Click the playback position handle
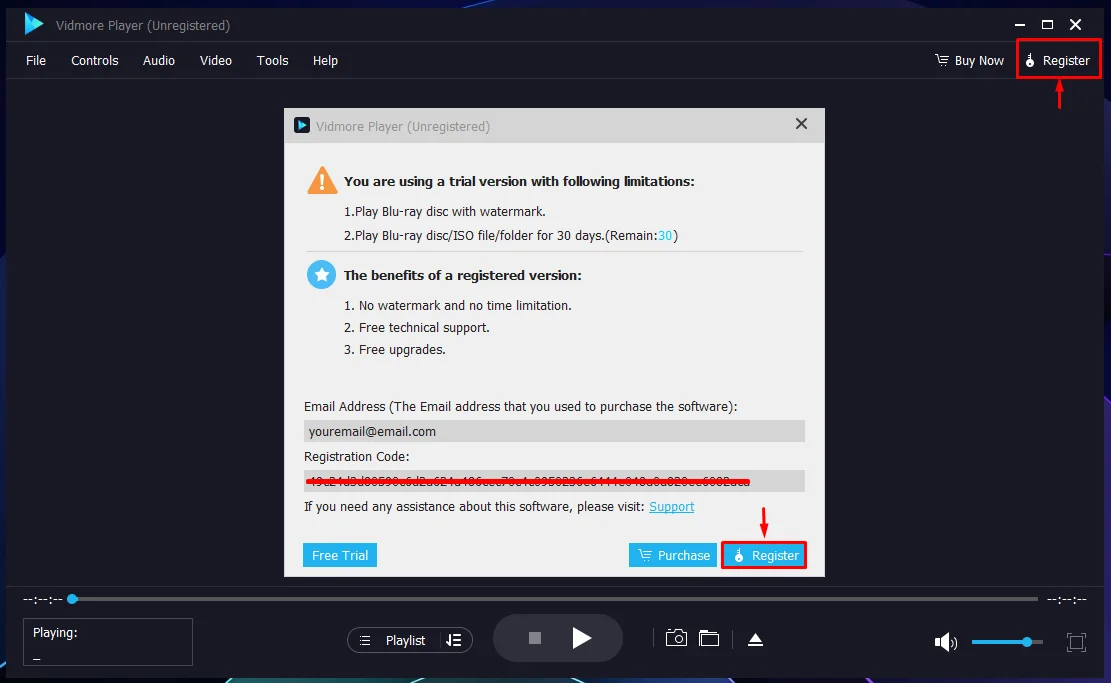Screen dimensions: 1111x683 [72, 599]
